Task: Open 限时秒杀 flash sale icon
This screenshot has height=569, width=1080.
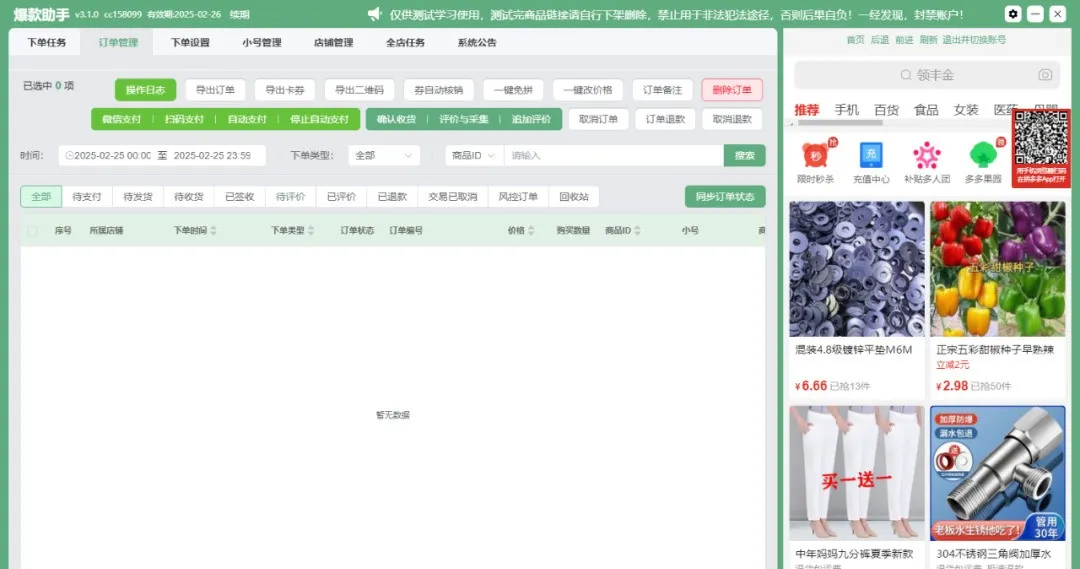Action: click(x=815, y=156)
